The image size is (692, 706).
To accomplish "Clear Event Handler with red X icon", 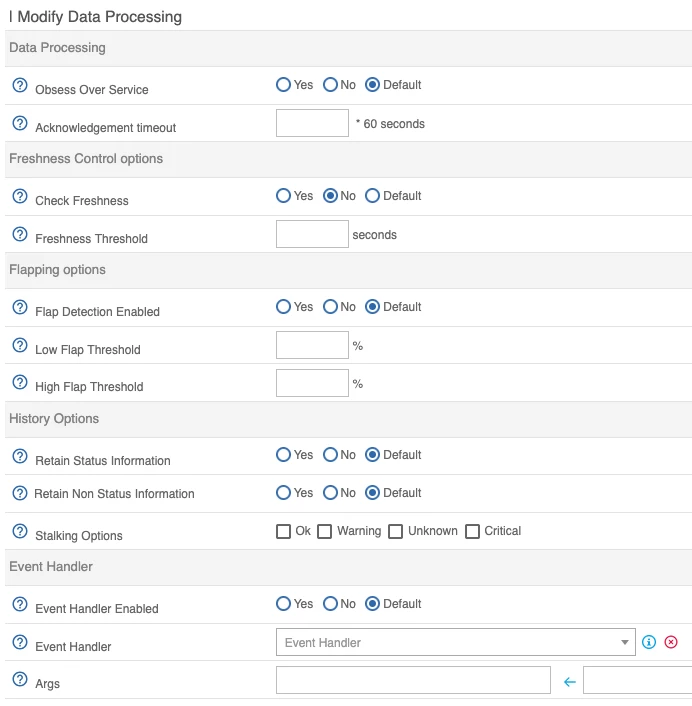I will click(671, 642).
